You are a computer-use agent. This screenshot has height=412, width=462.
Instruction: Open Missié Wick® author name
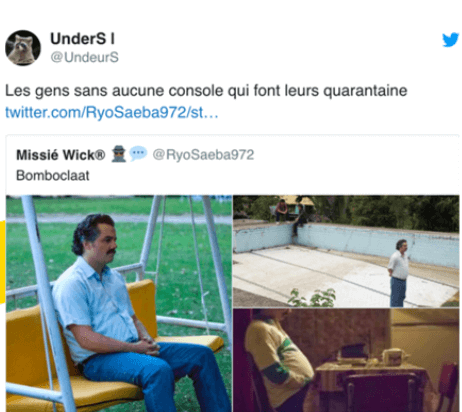coord(61,155)
